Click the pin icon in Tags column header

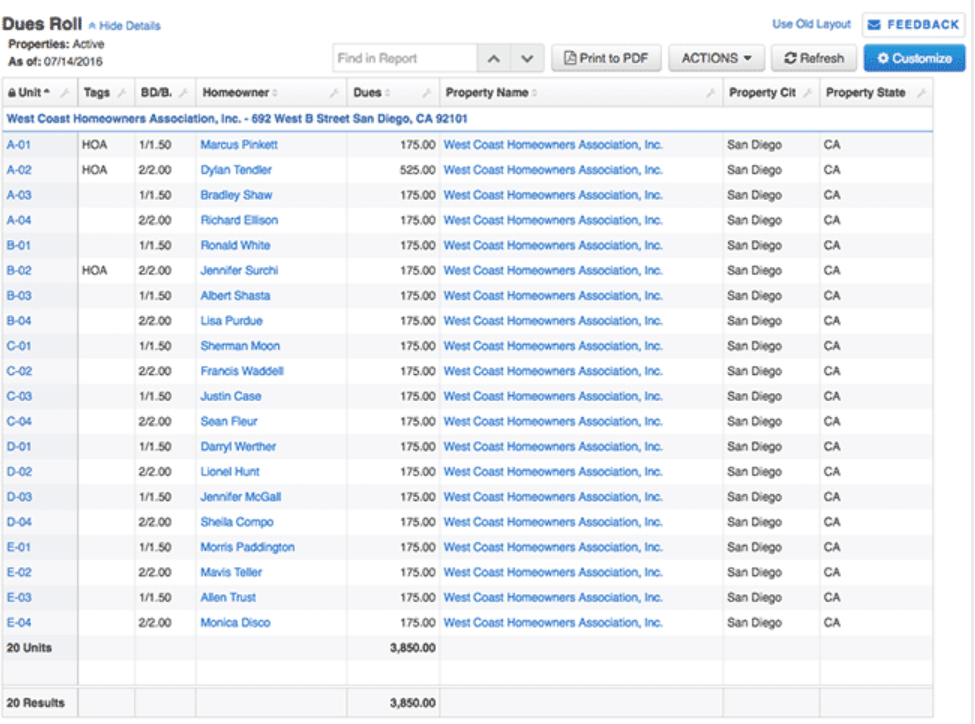122,93
